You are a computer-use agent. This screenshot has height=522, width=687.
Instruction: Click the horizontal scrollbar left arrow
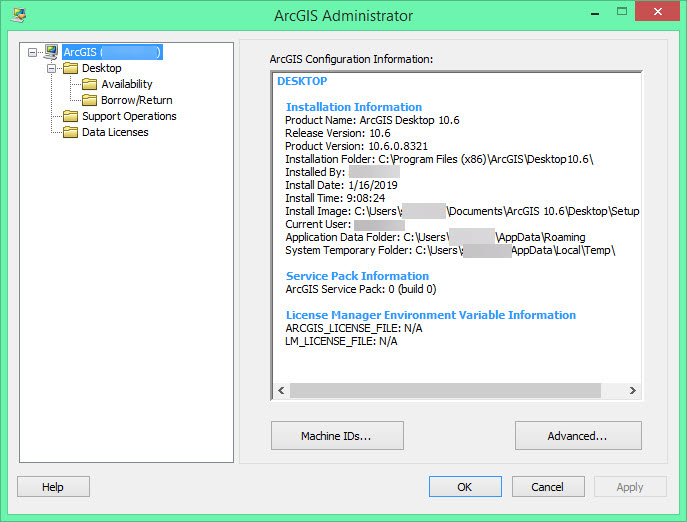click(281, 390)
